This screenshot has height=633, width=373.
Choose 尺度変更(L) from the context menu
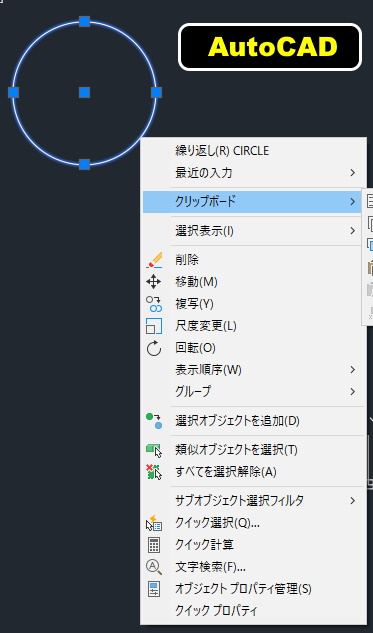254,326
